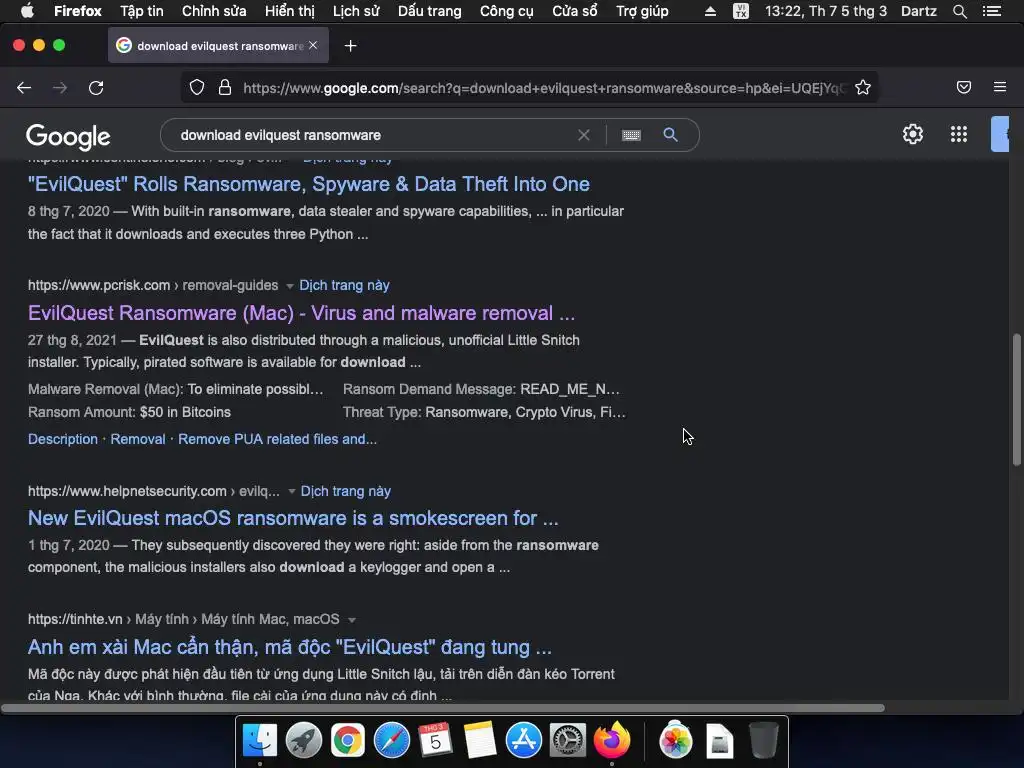Go back to the previous page
Screen dimensions: 1024x768
tap(24, 88)
